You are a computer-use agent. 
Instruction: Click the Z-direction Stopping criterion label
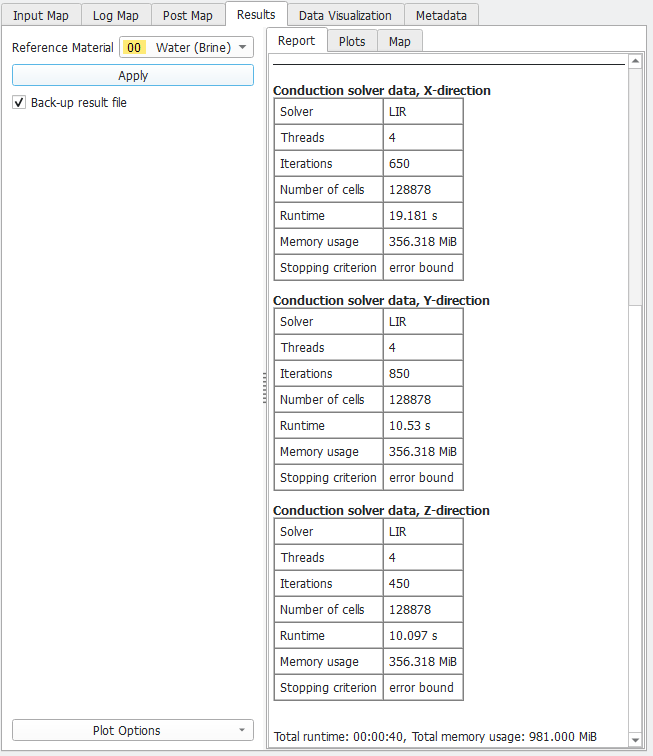tap(328, 688)
